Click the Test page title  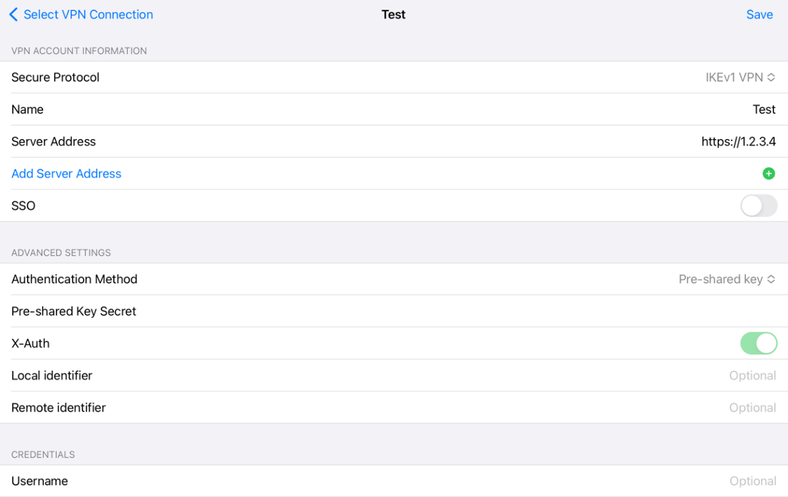click(393, 15)
